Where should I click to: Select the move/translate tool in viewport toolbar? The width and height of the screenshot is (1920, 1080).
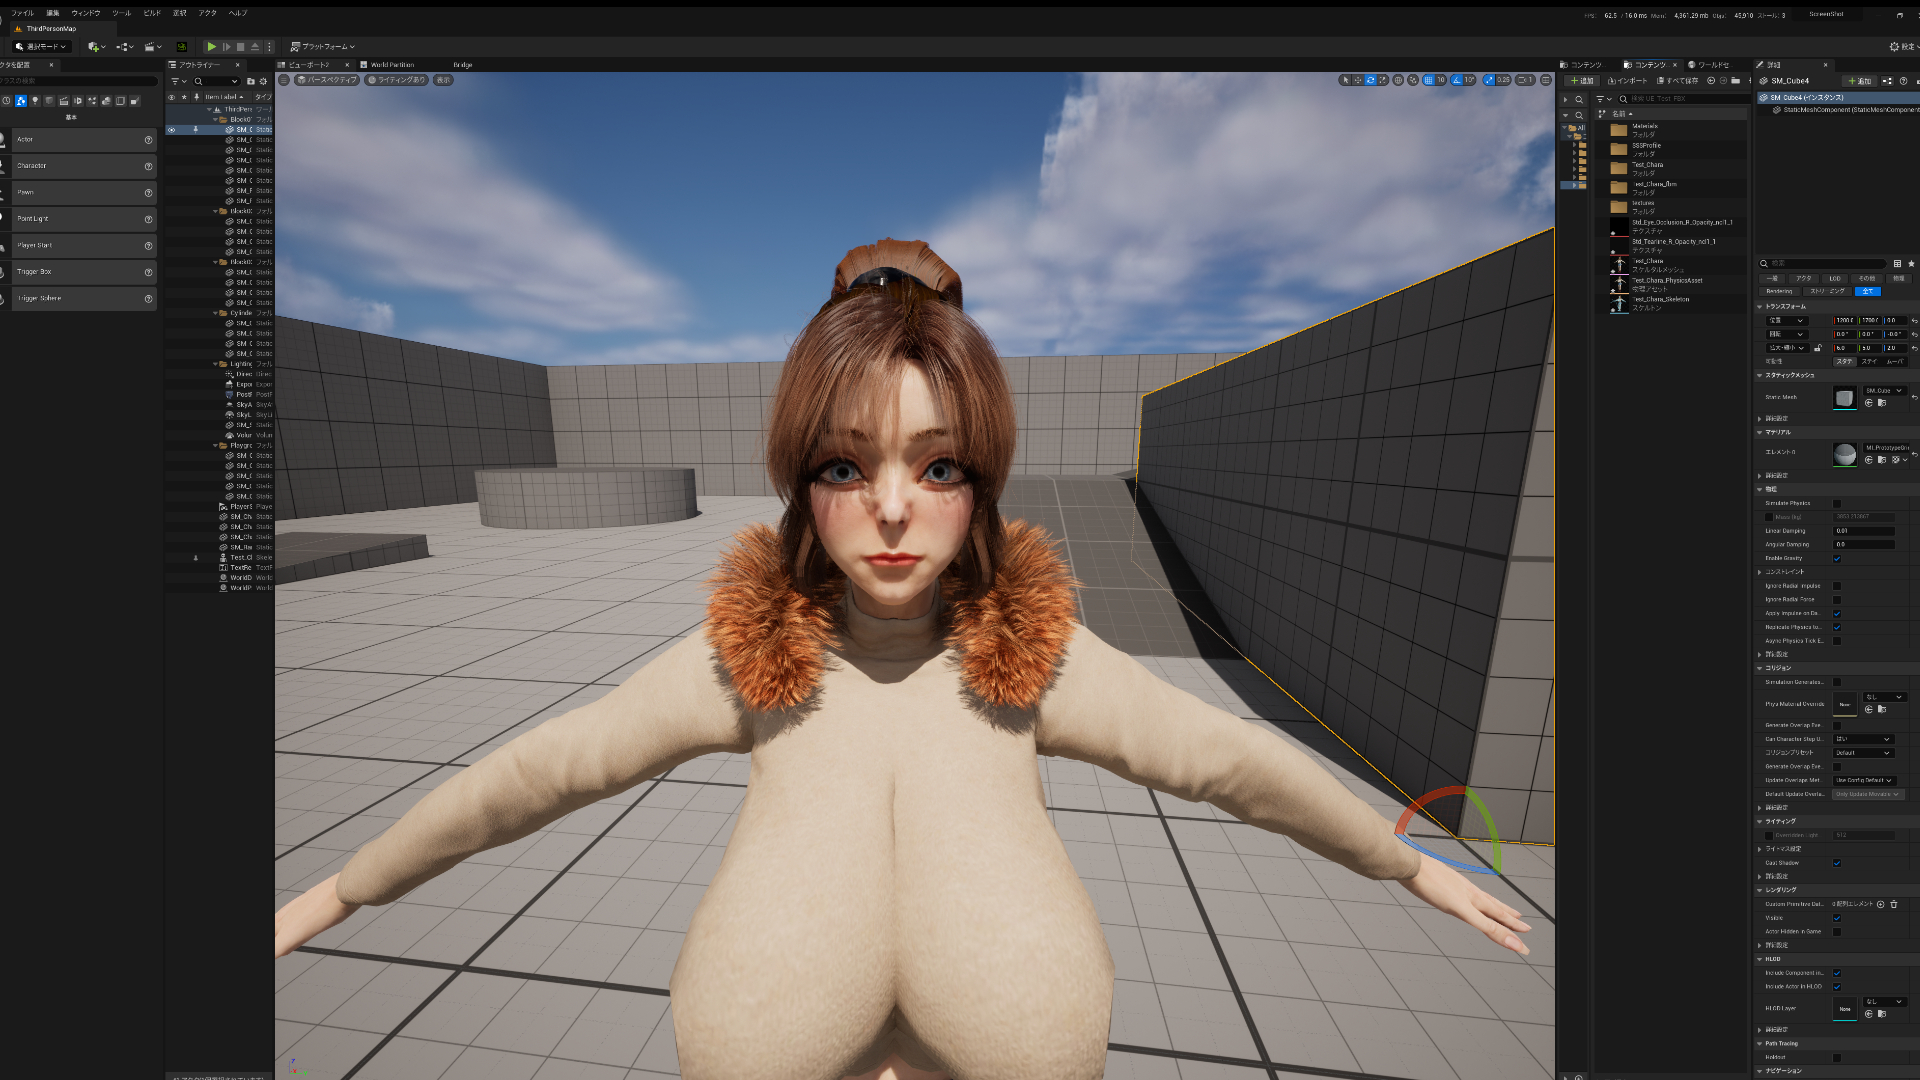click(x=1358, y=81)
